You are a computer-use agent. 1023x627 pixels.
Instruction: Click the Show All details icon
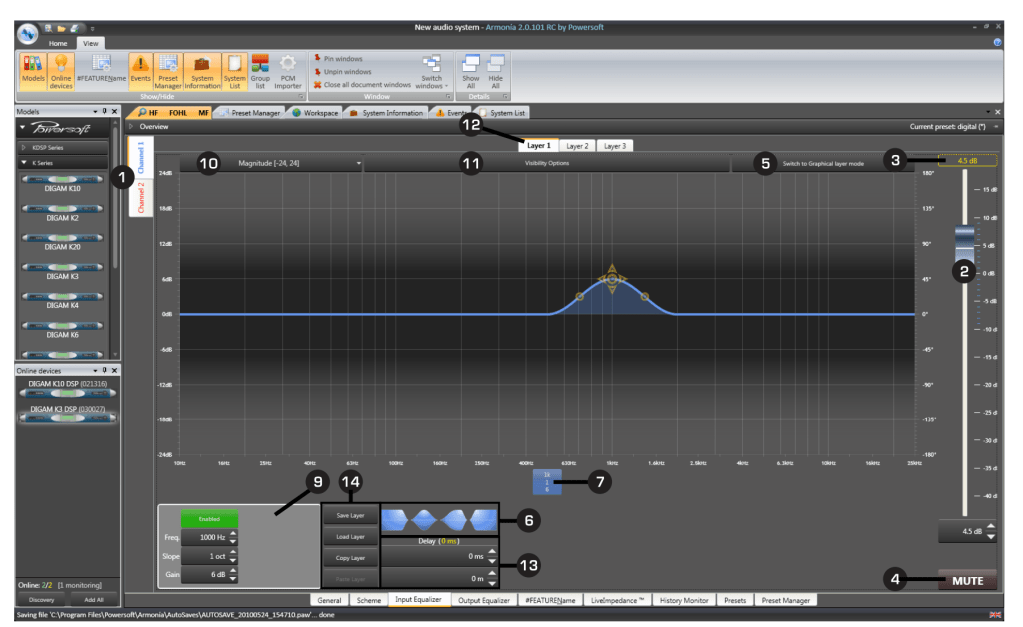click(471, 73)
